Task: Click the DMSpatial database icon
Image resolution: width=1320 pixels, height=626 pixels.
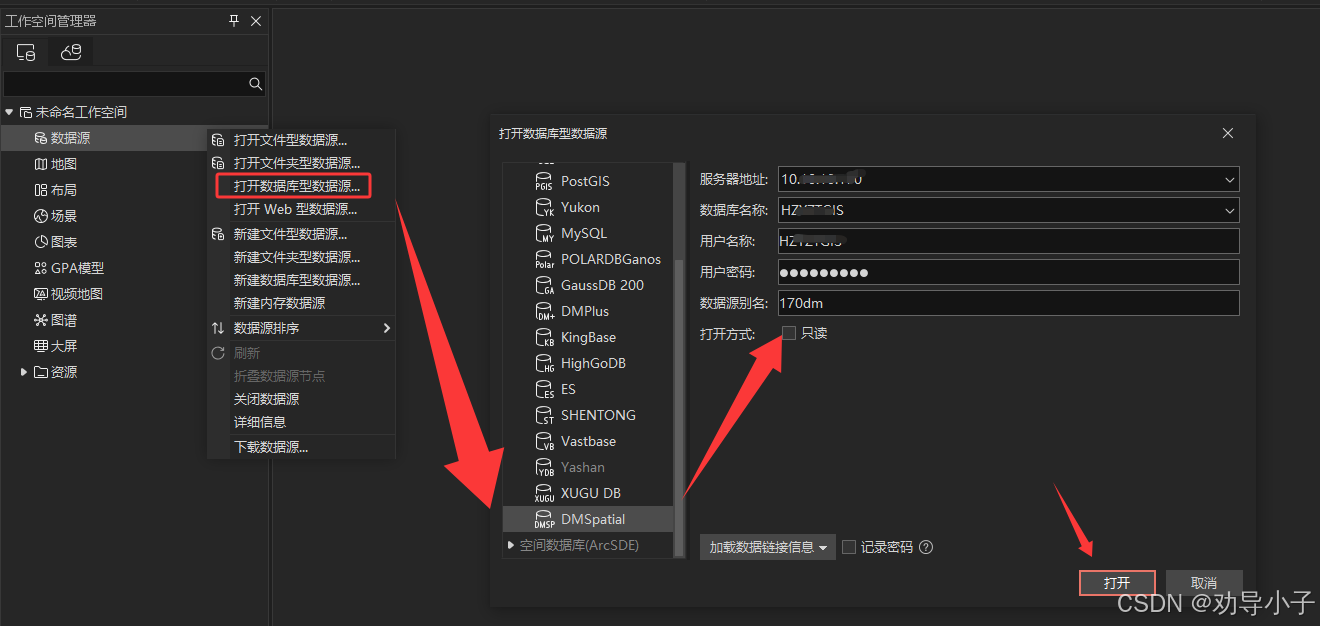Action: [x=544, y=520]
